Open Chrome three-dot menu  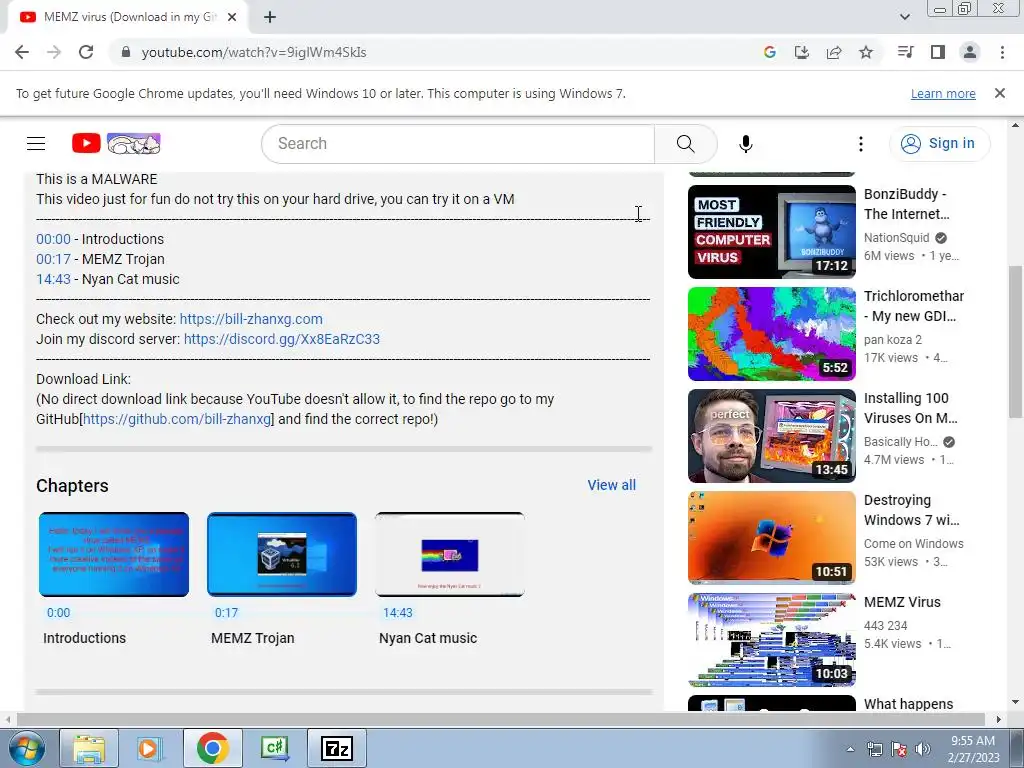click(x=1002, y=52)
